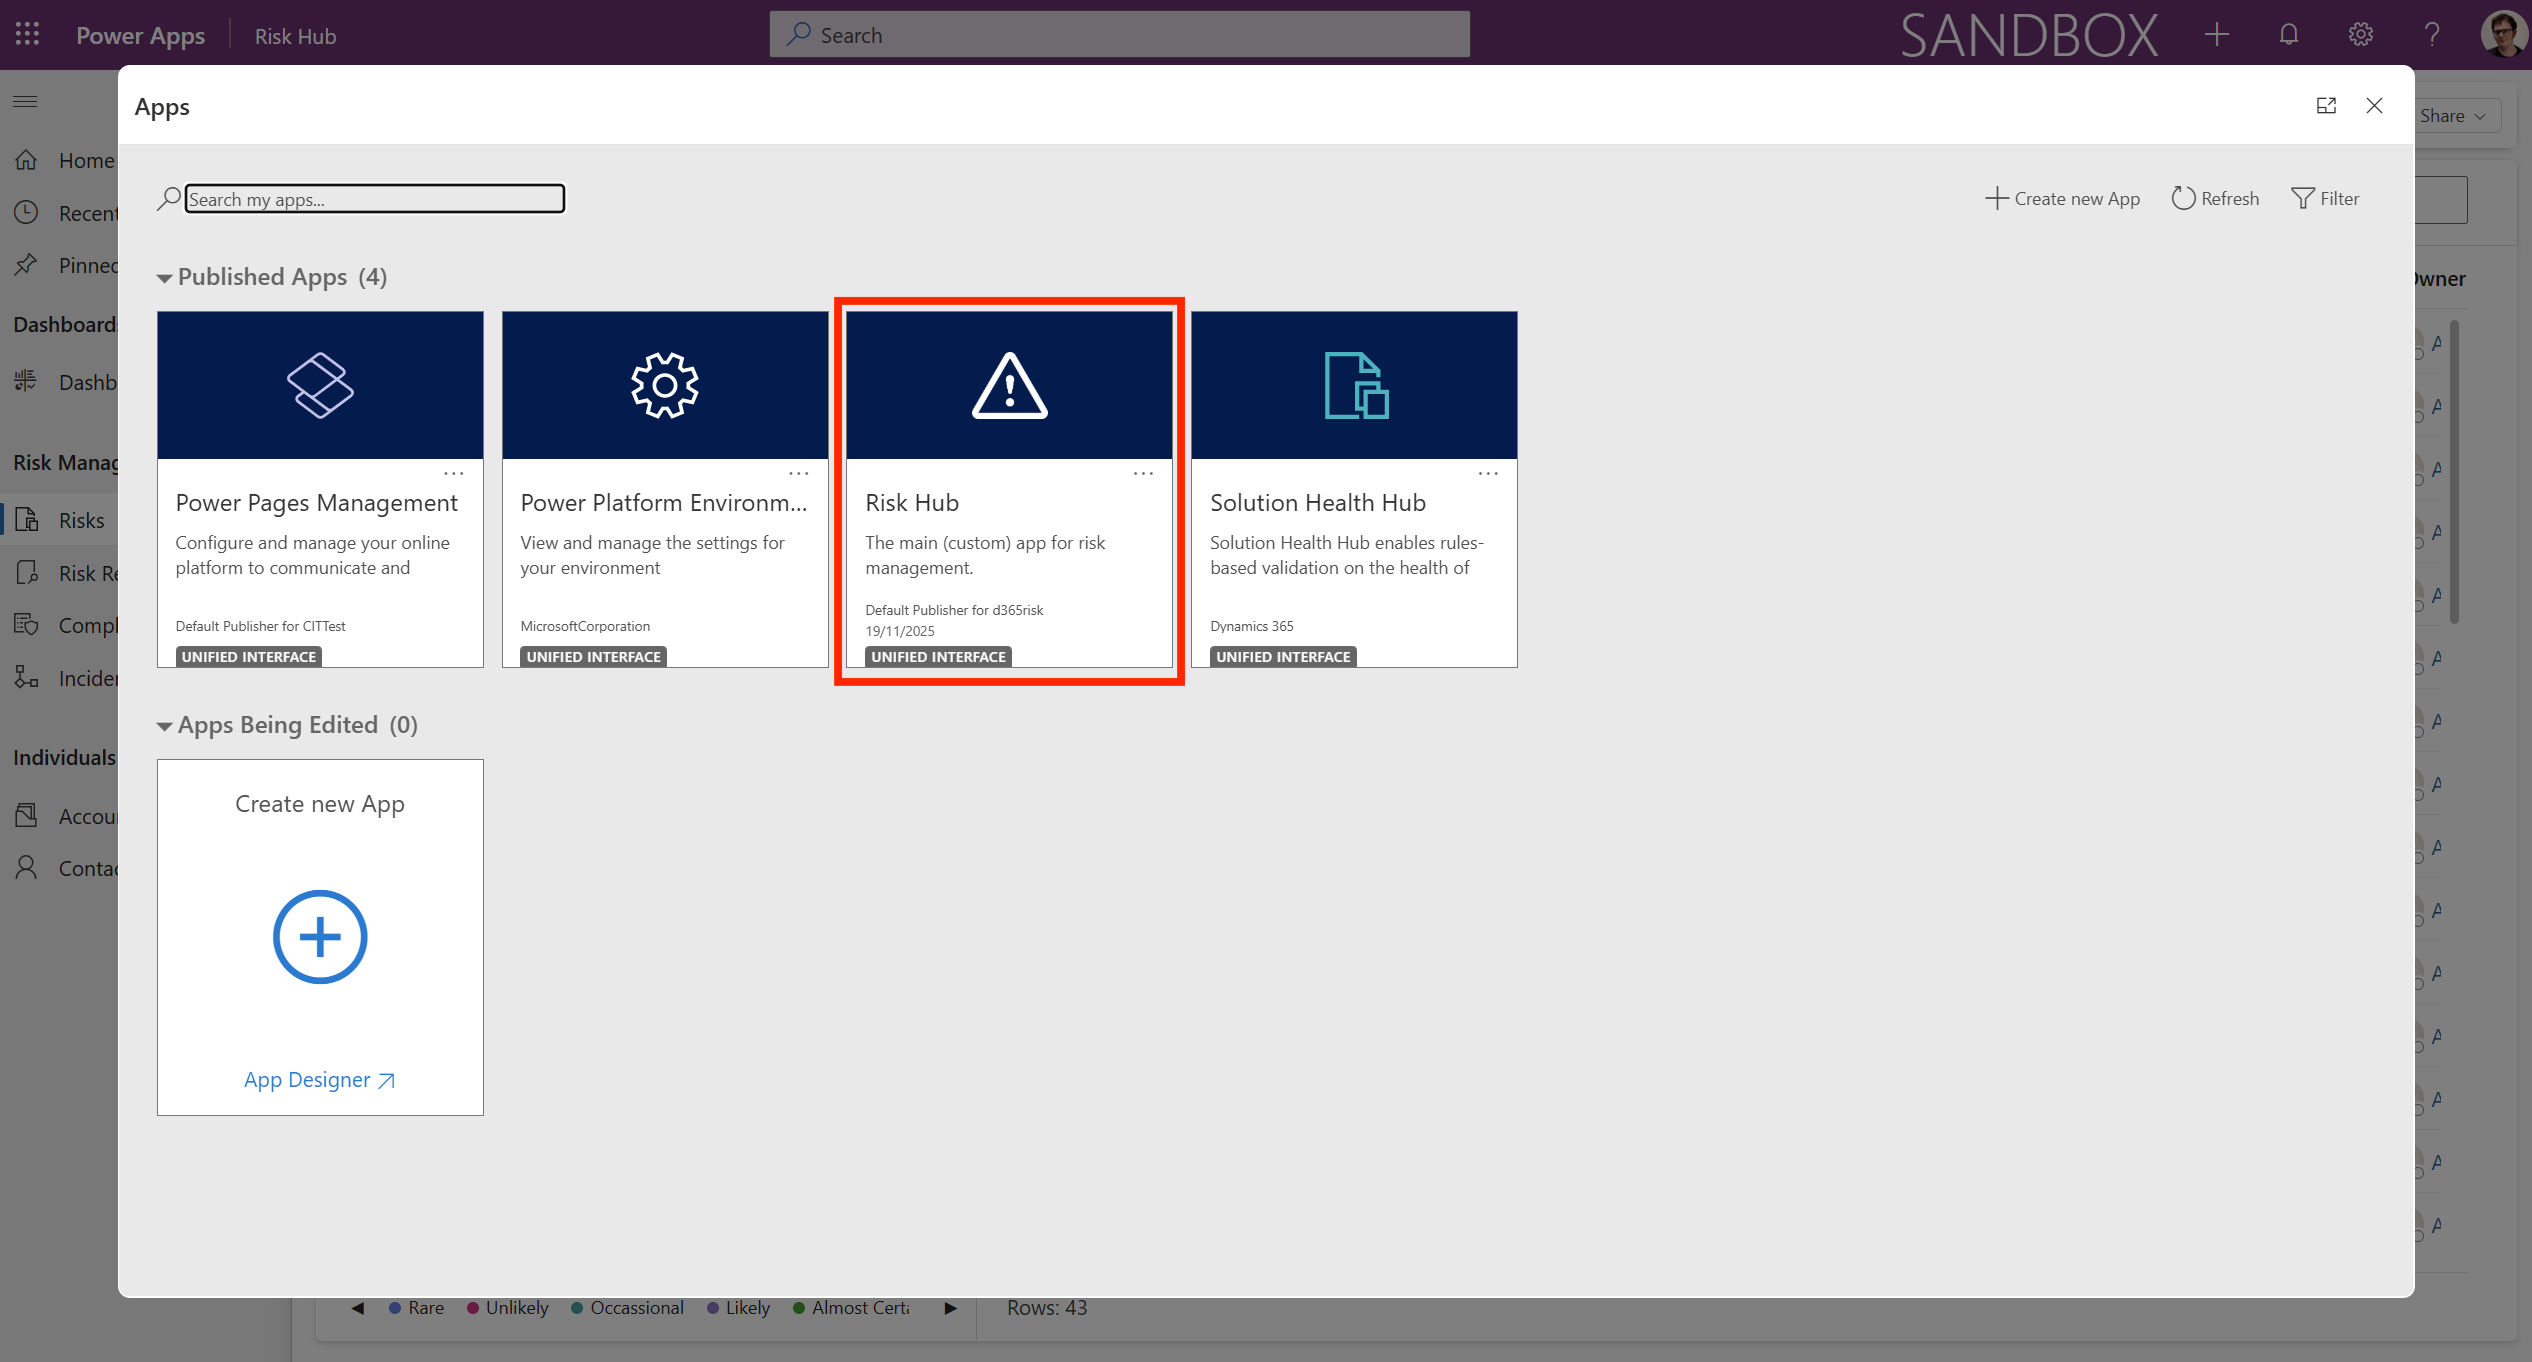Open the Power Platform Environment settings tile

(665, 386)
